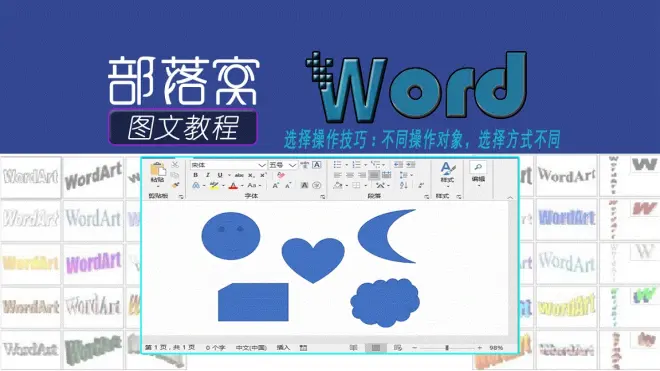The width and height of the screenshot is (660, 371).
Task: Expand the font color dropdown arrow
Action: [x=242, y=186]
